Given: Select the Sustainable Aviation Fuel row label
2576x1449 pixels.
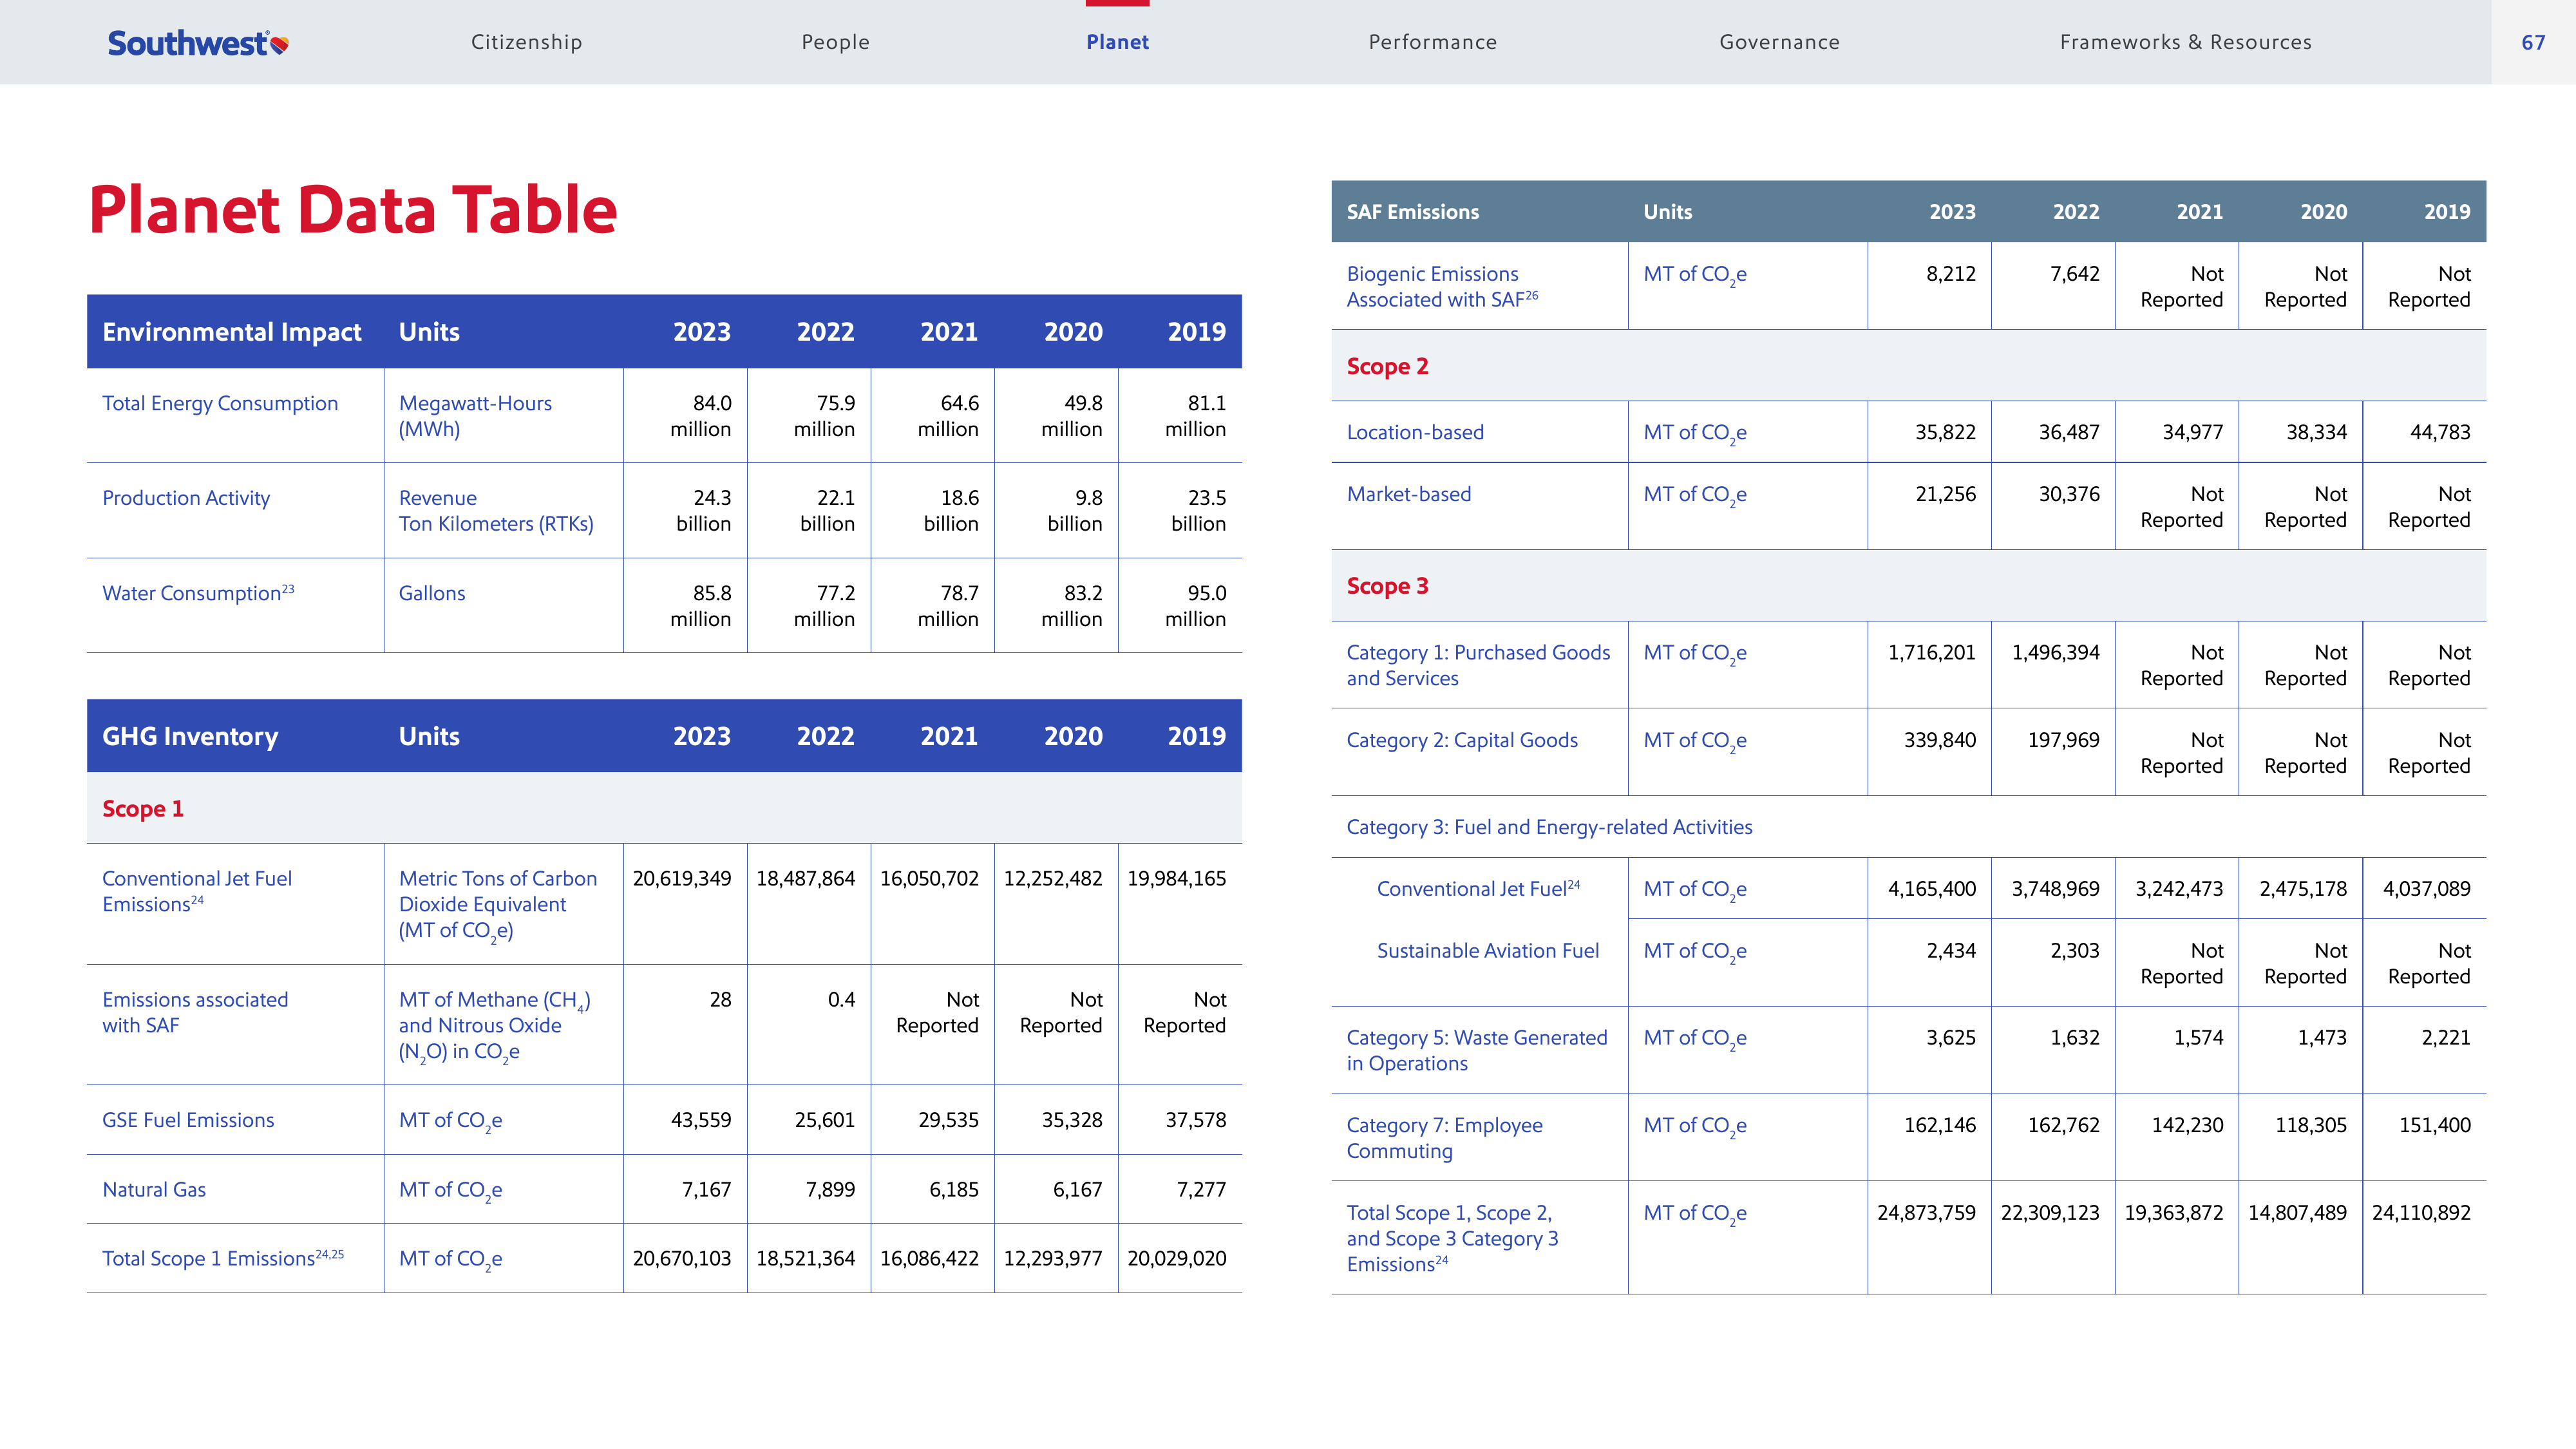Looking at the screenshot, I should [1488, 950].
